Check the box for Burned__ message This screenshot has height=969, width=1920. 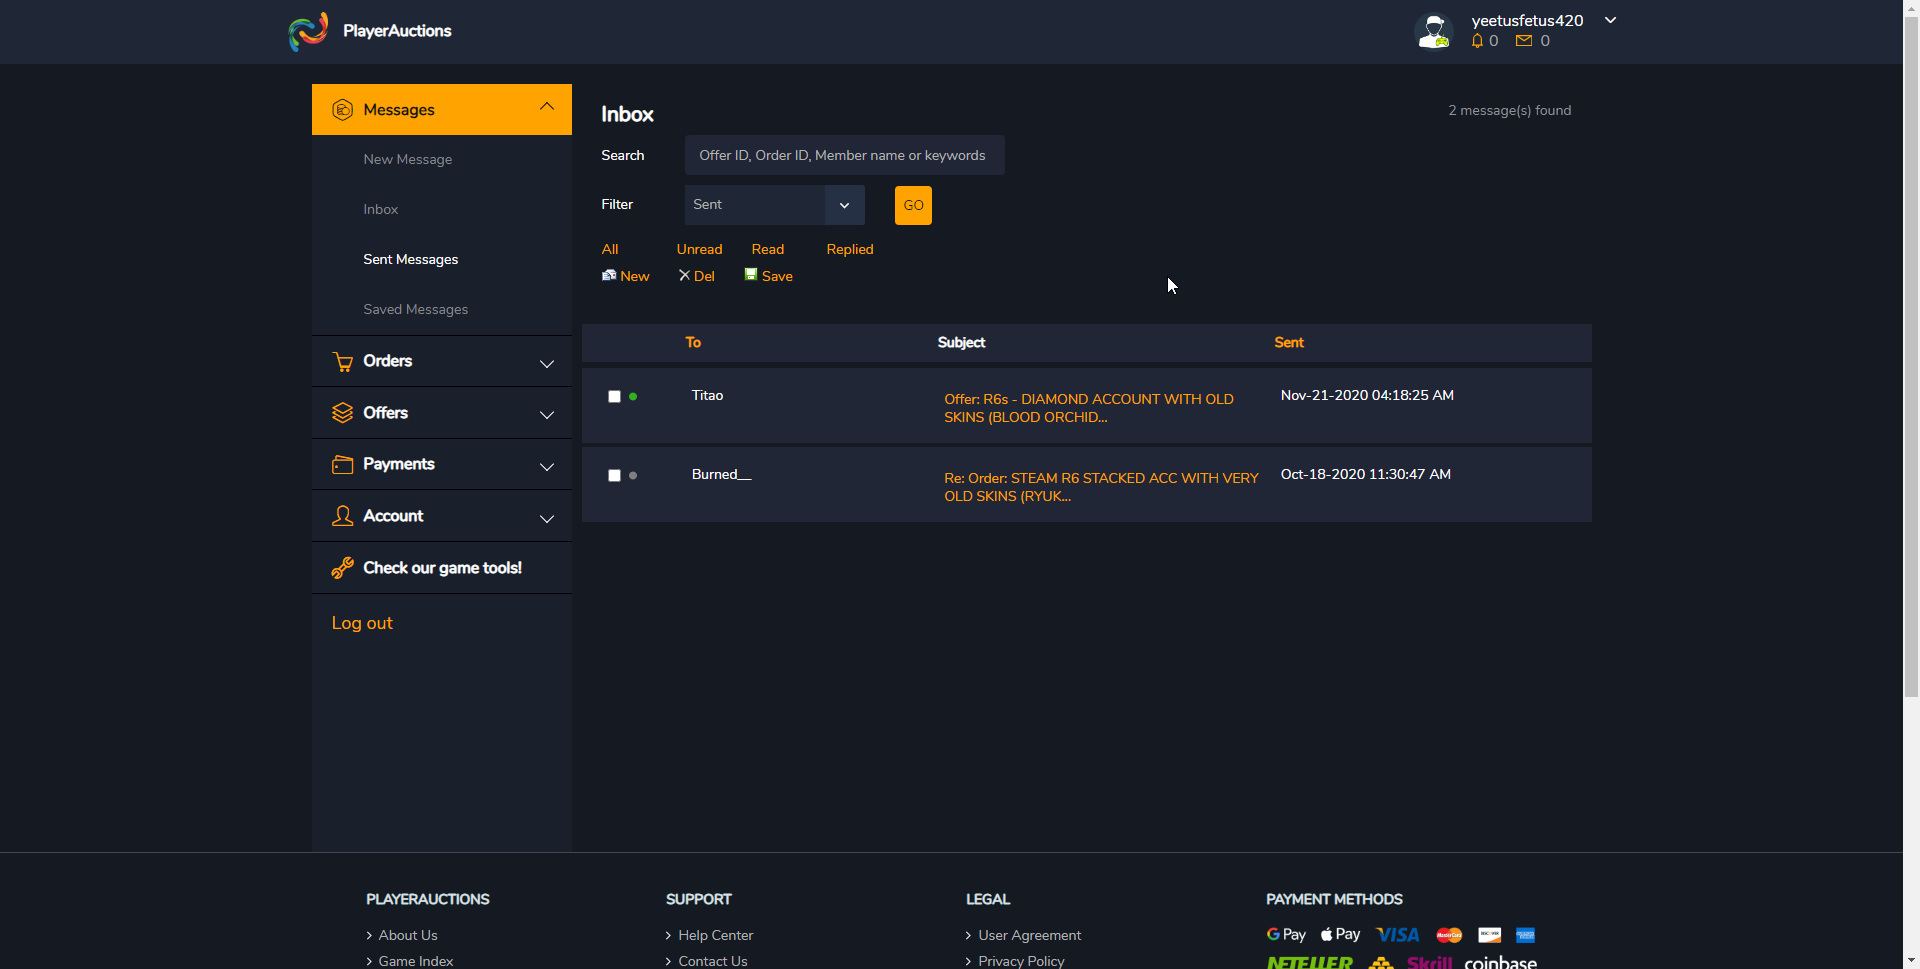click(614, 476)
